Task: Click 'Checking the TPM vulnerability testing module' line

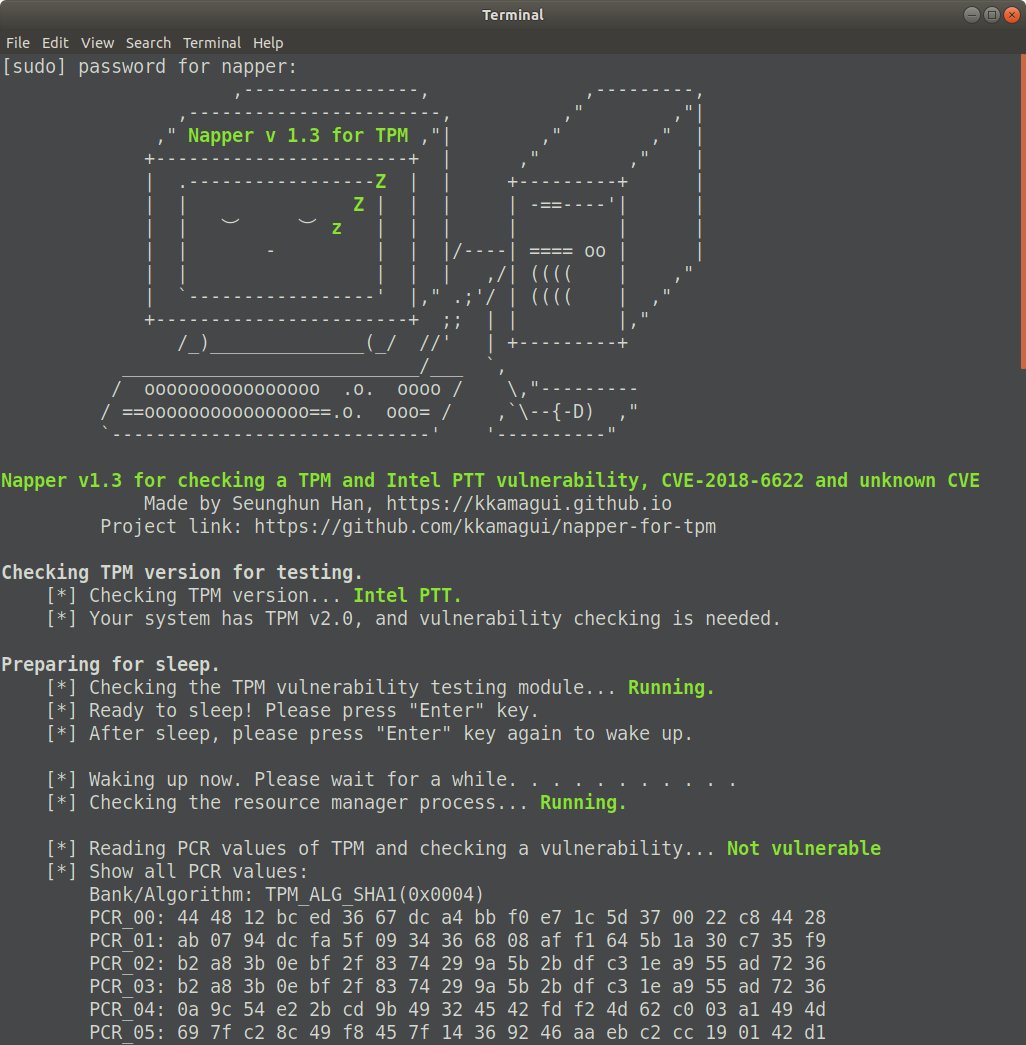Action: 380,688
